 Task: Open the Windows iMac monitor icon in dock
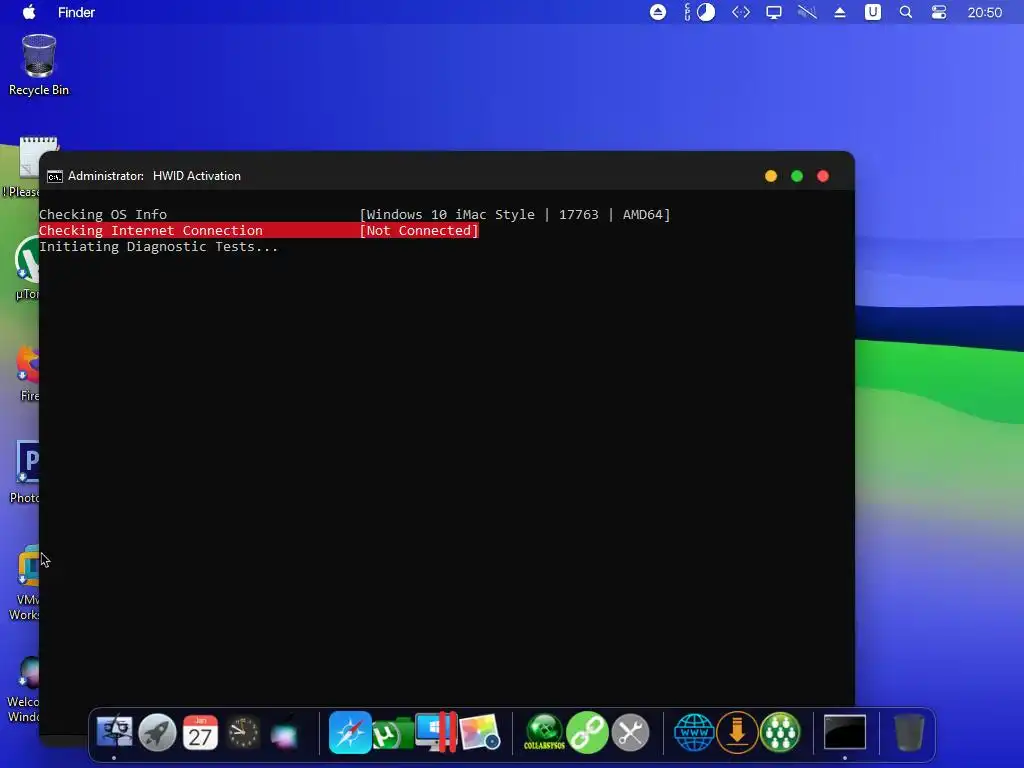(436, 732)
